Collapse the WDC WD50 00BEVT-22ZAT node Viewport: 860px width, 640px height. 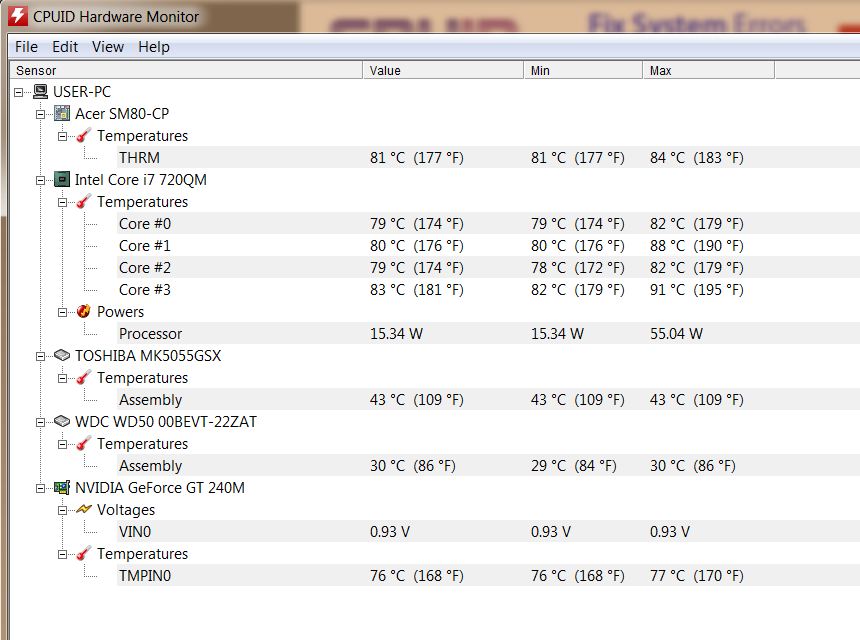tap(41, 422)
